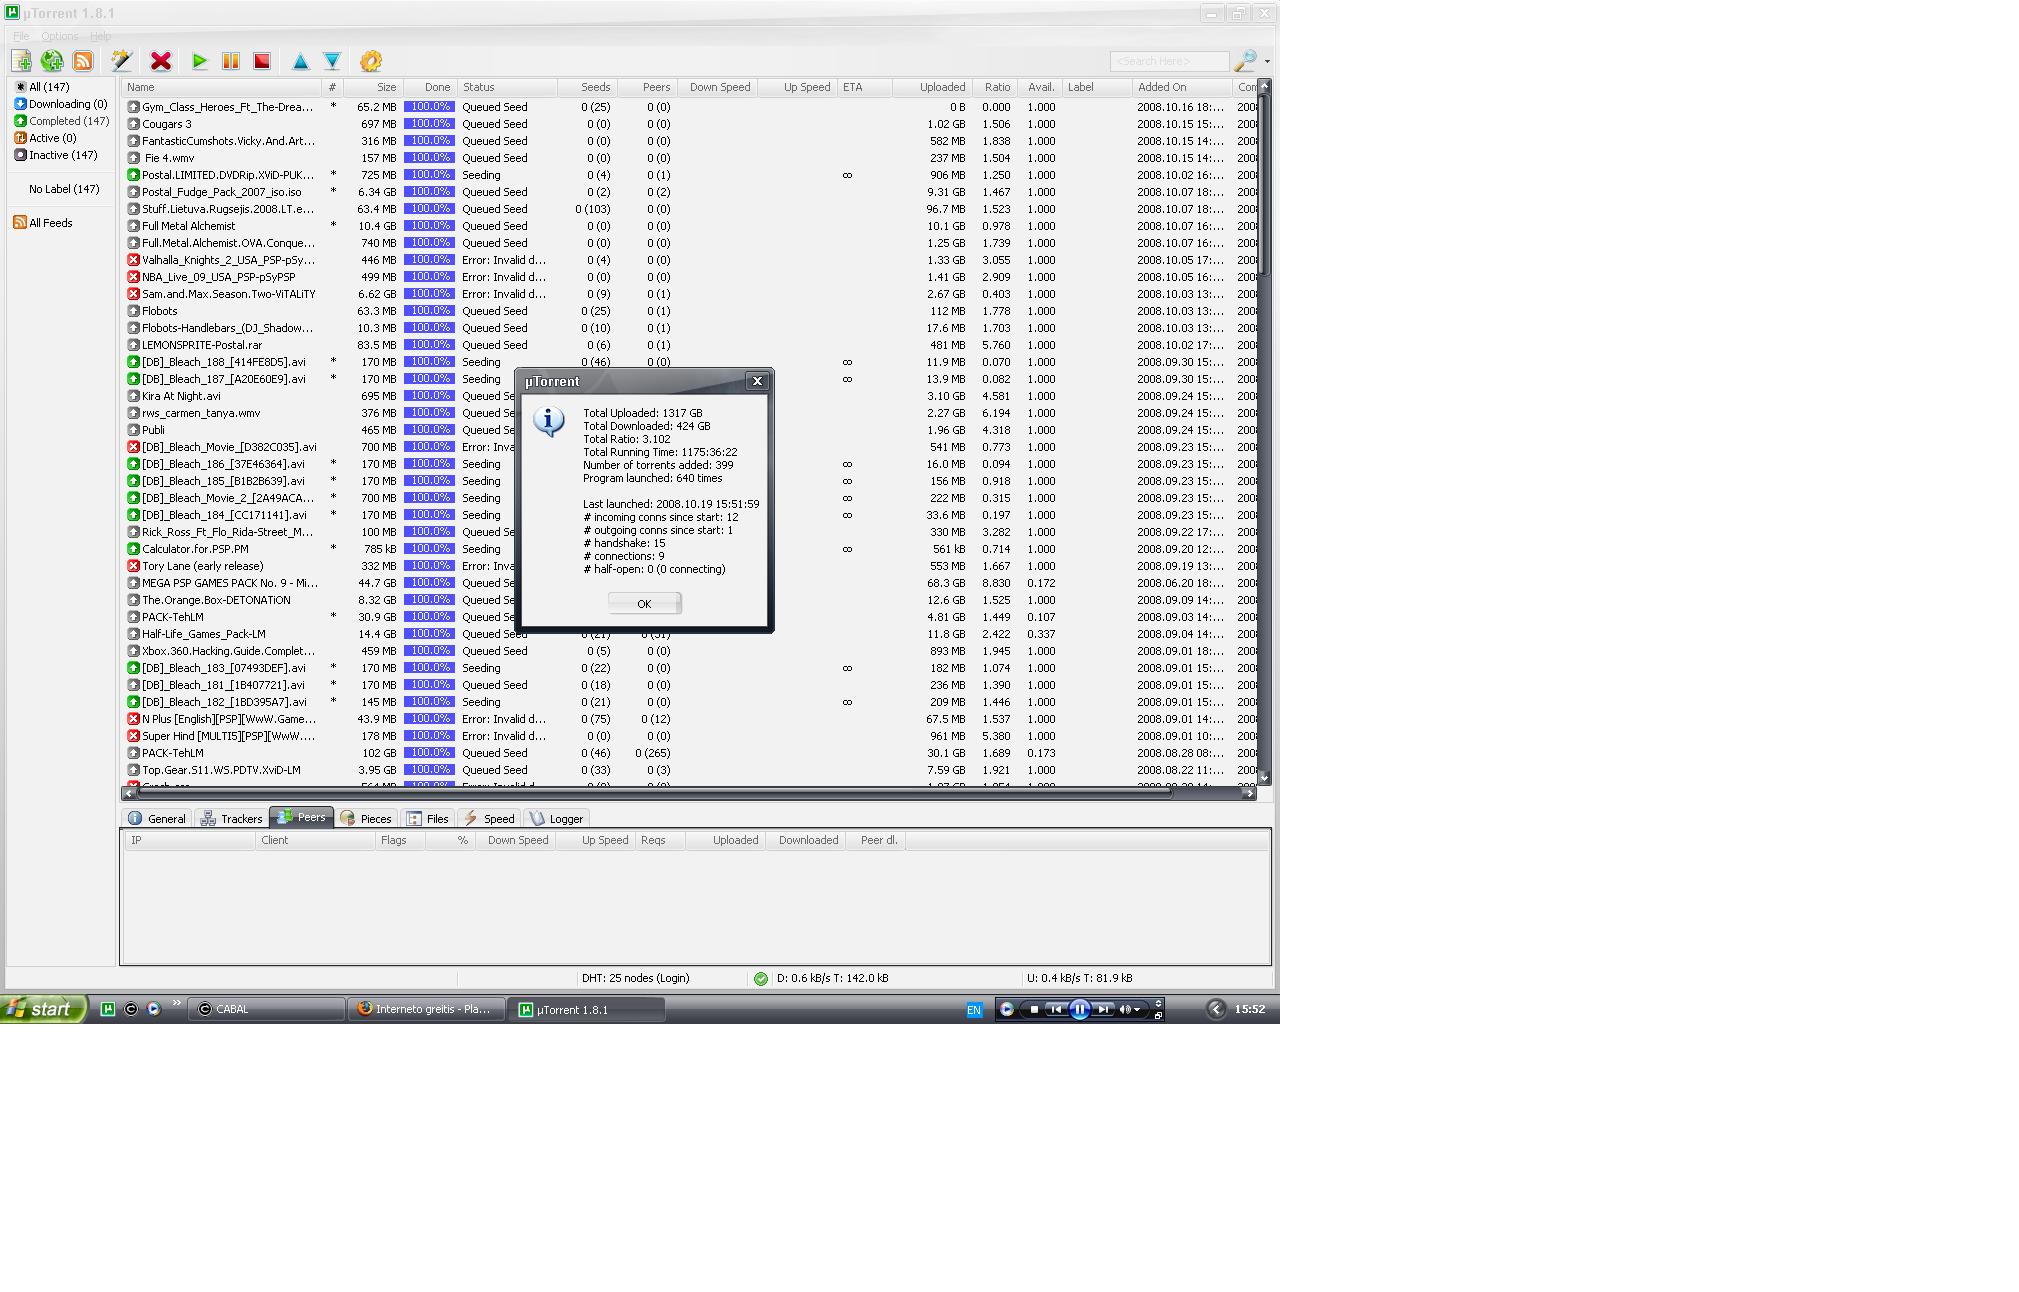Click the EN language indicator in taskbar
This screenshot has height=1292, width=2019.
(x=973, y=1010)
